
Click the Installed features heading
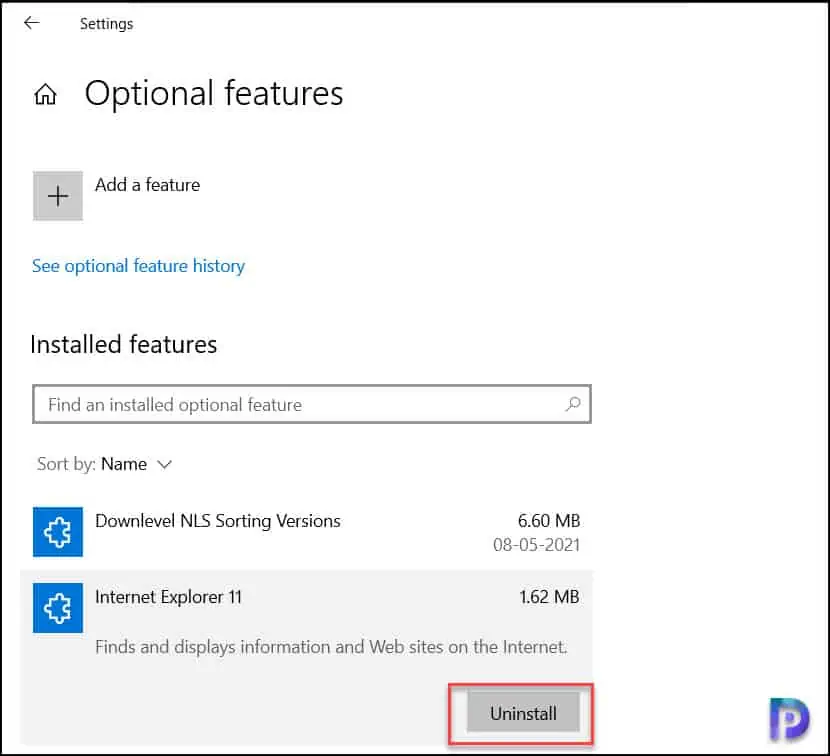point(124,344)
